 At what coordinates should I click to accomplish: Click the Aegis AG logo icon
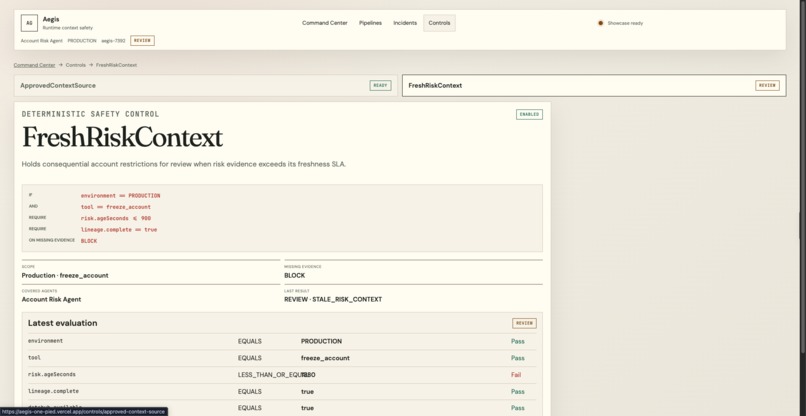[29, 23]
